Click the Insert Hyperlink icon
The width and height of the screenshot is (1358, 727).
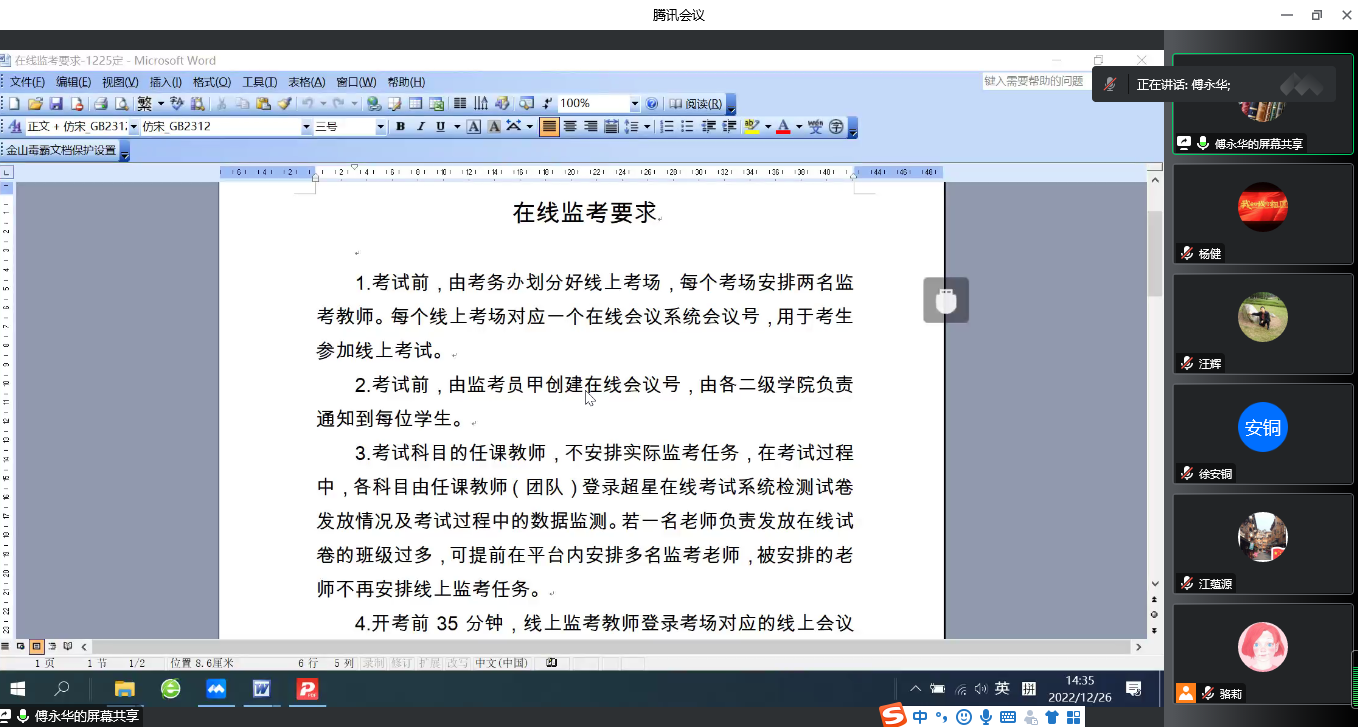pyautogui.click(x=373, y=103)
